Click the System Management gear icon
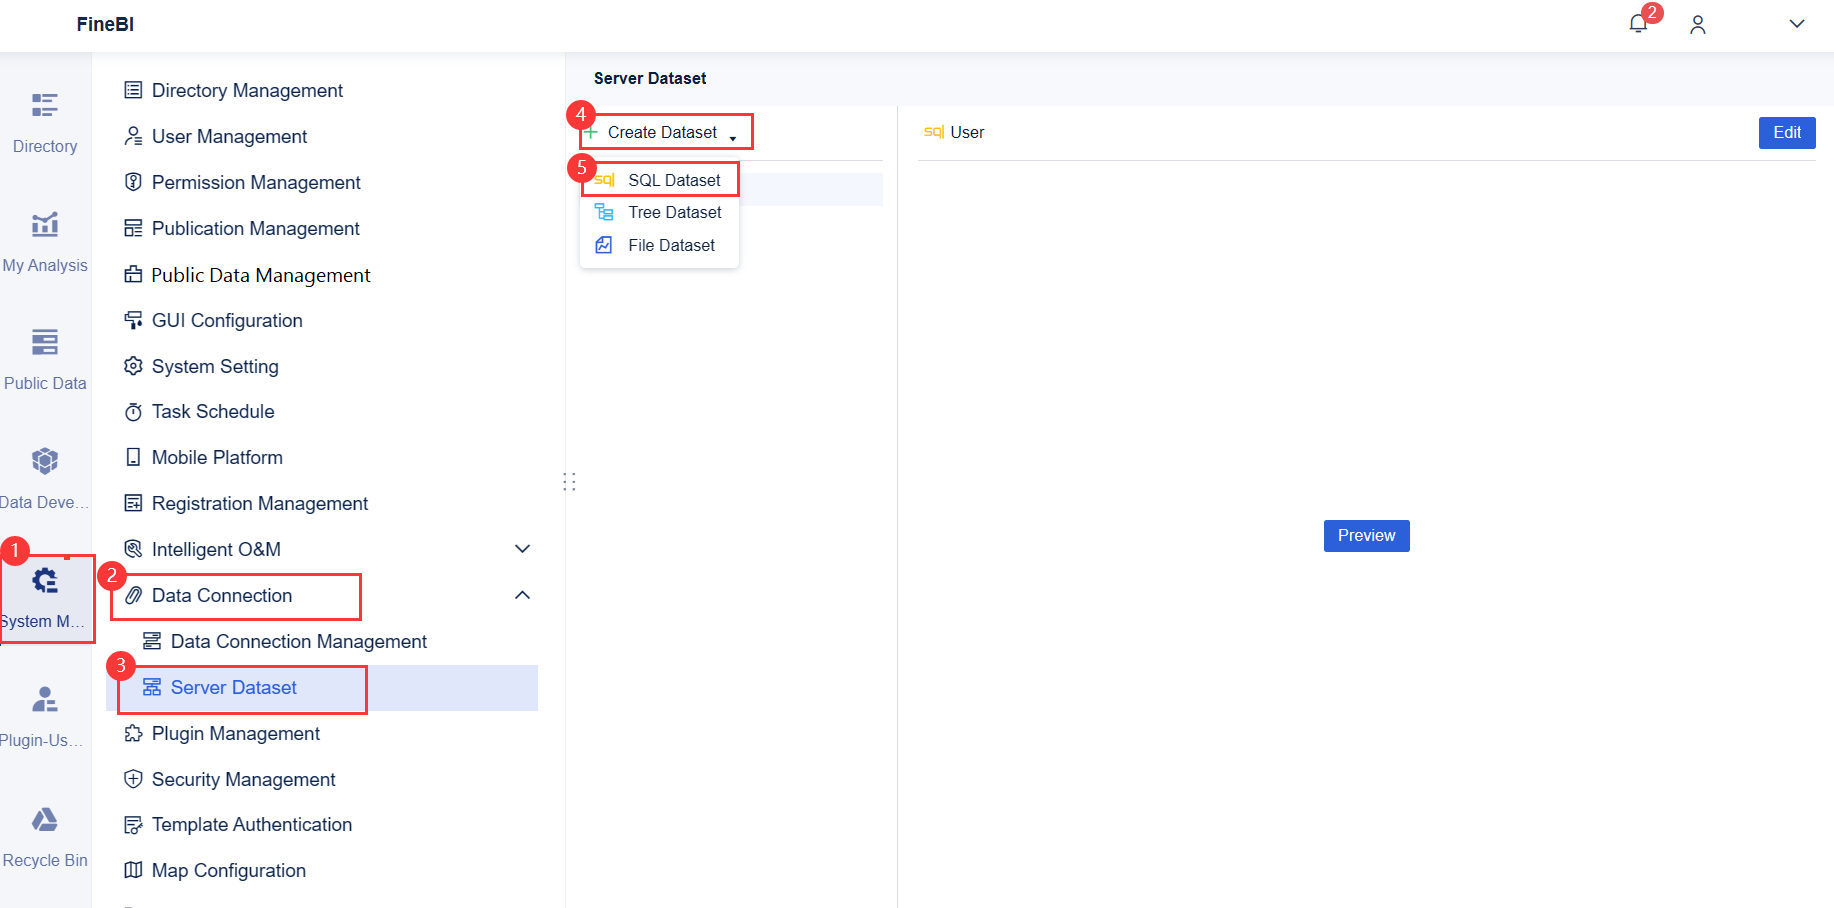 click(x=45, y=579)
